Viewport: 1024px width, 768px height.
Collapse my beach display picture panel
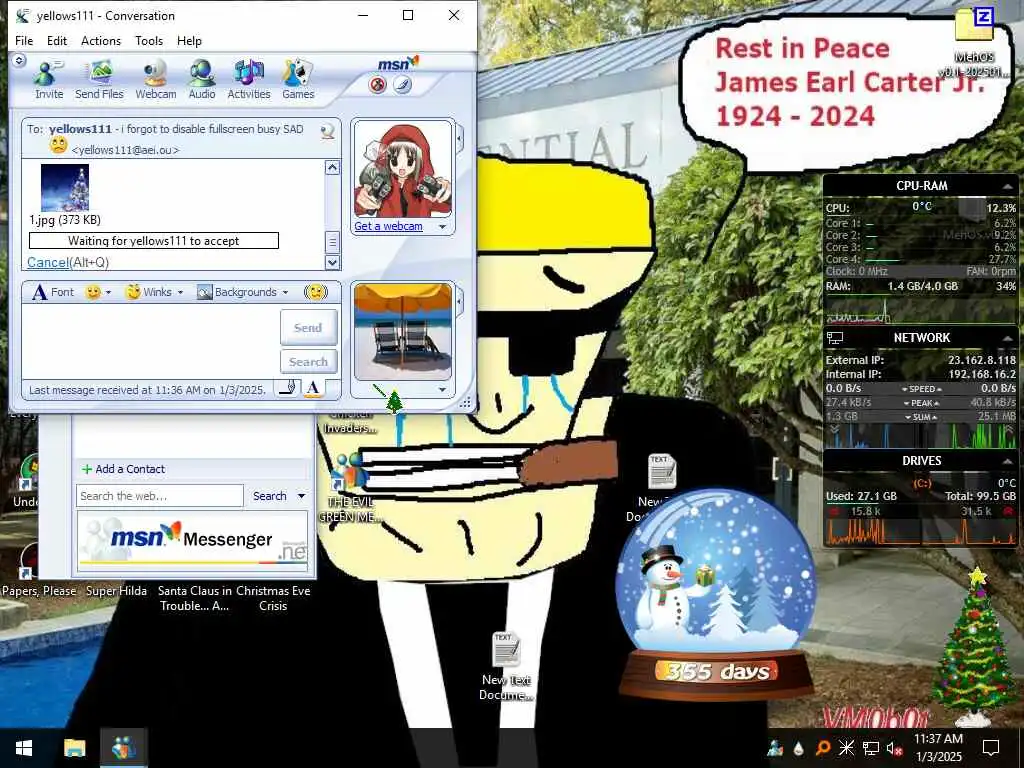tap(460, 302)
